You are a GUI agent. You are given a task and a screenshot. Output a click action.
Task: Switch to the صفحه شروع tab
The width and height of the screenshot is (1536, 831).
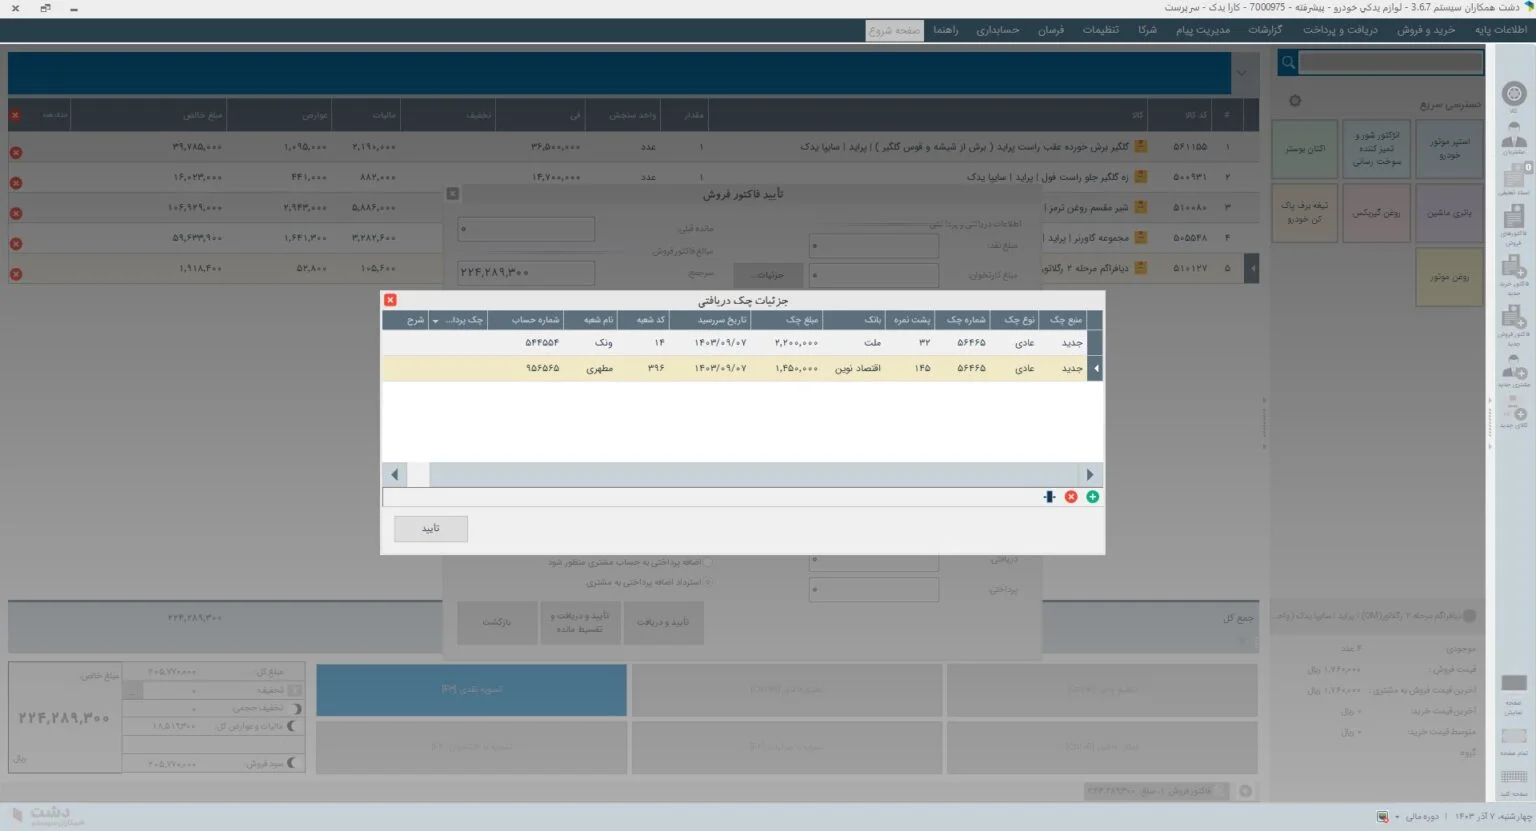894,31
